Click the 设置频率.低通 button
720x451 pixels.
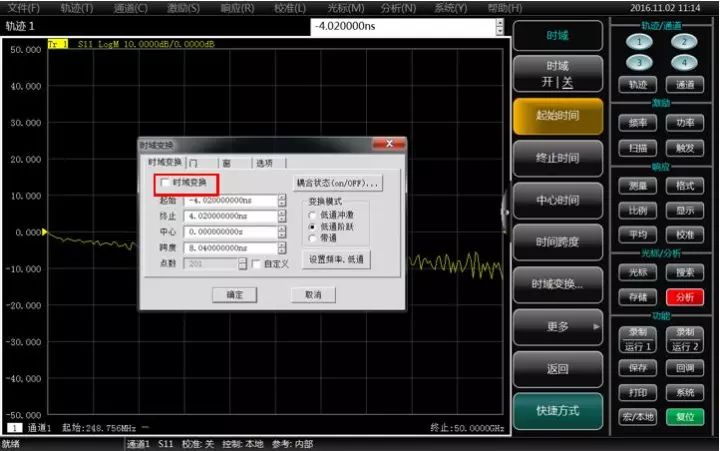pos(336,259)
